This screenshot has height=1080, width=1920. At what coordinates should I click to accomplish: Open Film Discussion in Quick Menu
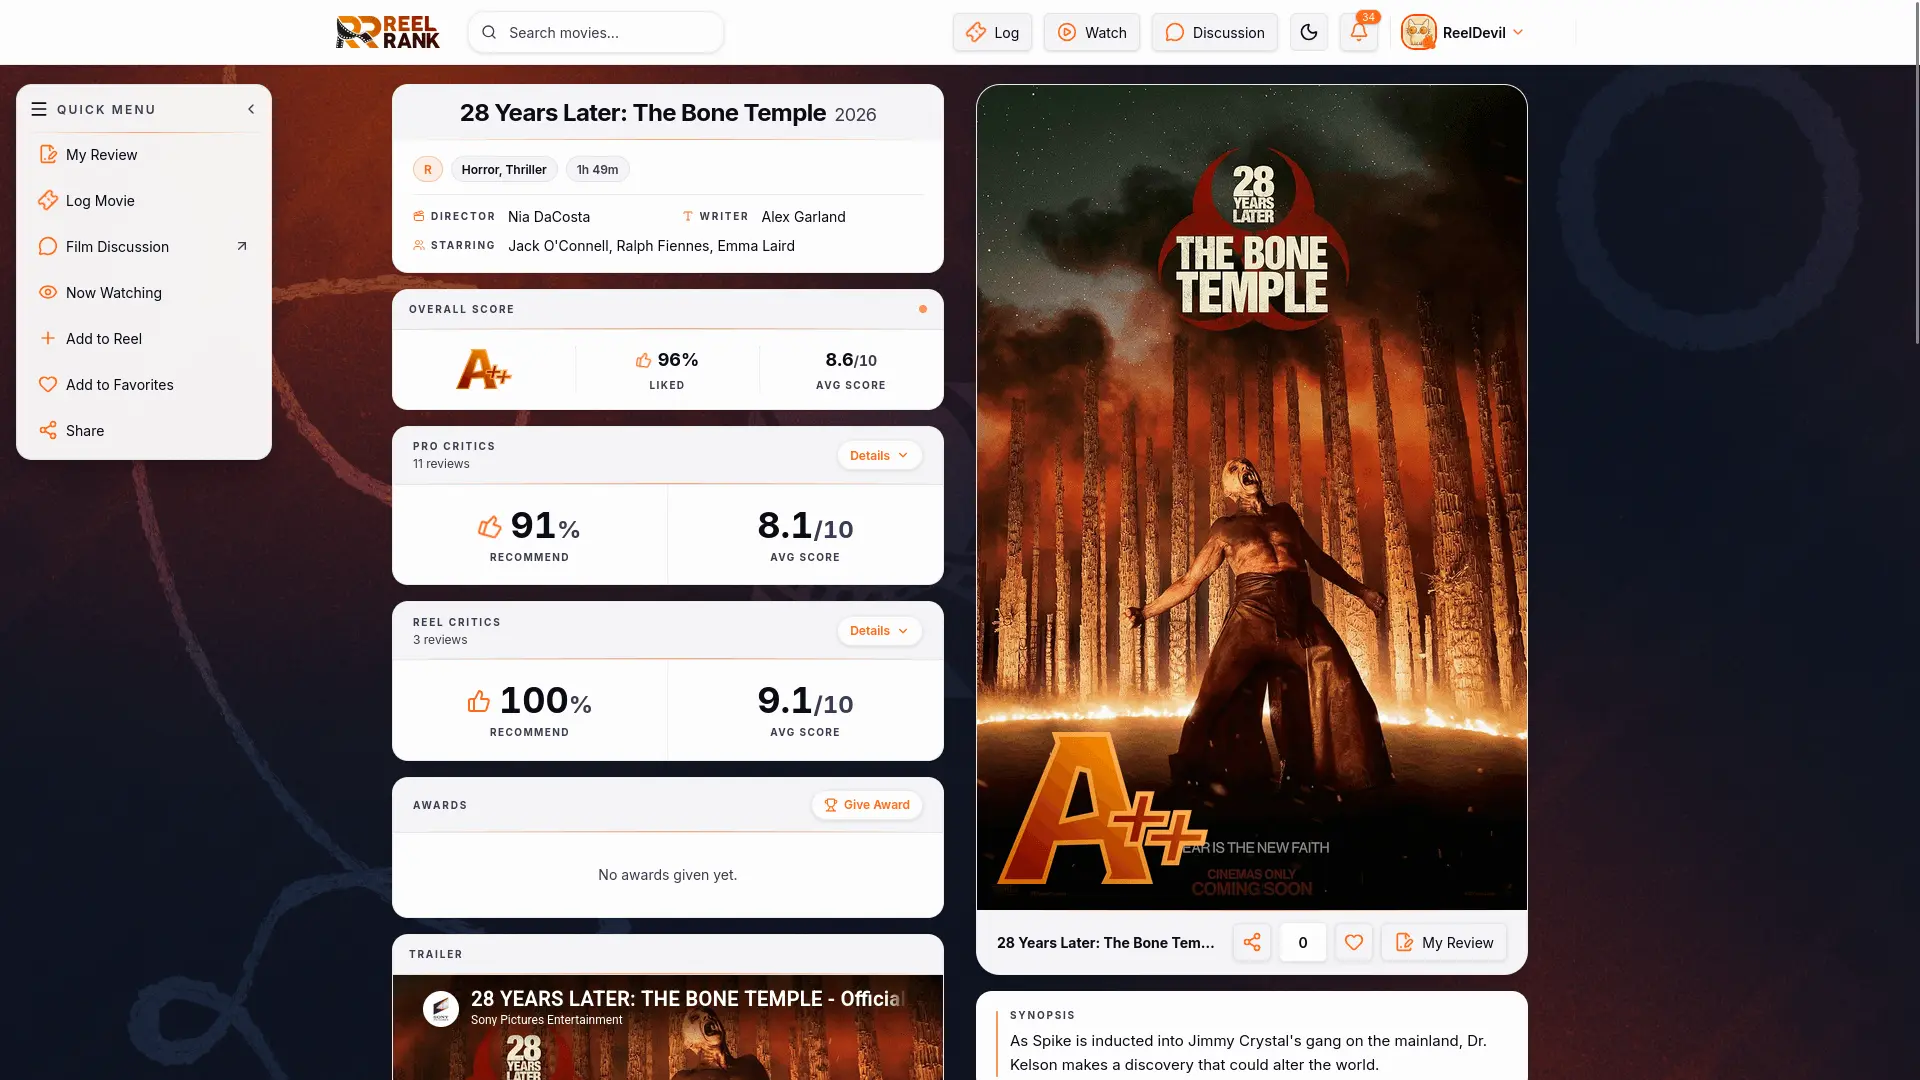[x=144, y=246]
